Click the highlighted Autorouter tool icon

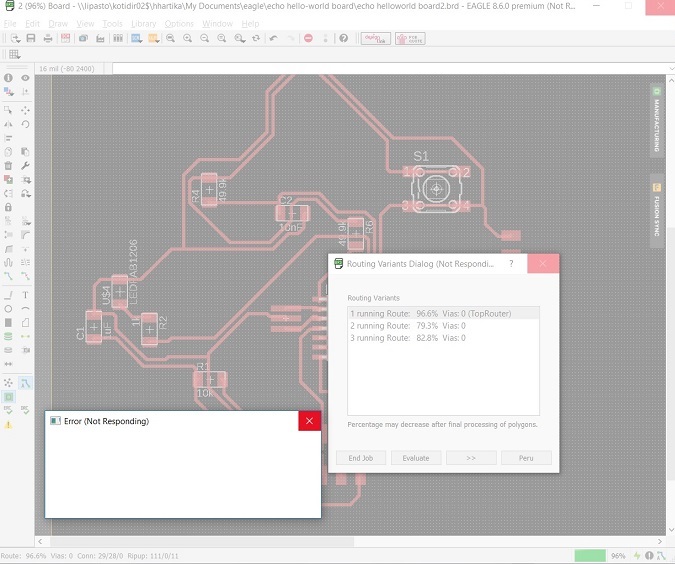coord(25,383)
